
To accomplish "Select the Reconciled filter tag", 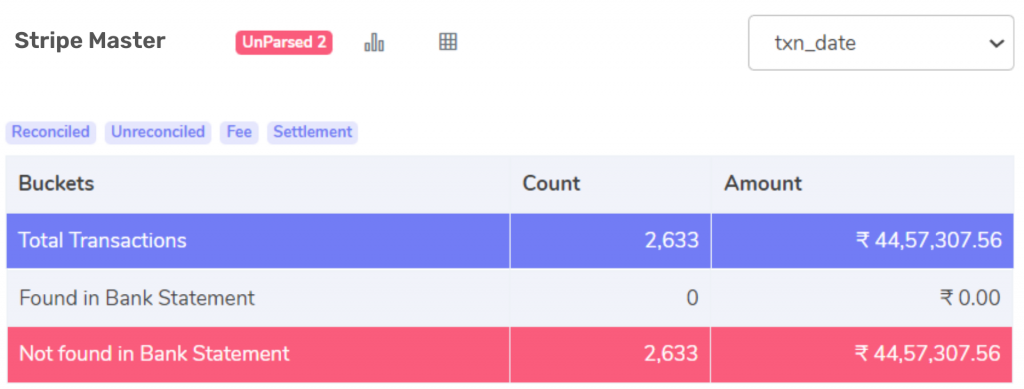I will coord(51,132).
